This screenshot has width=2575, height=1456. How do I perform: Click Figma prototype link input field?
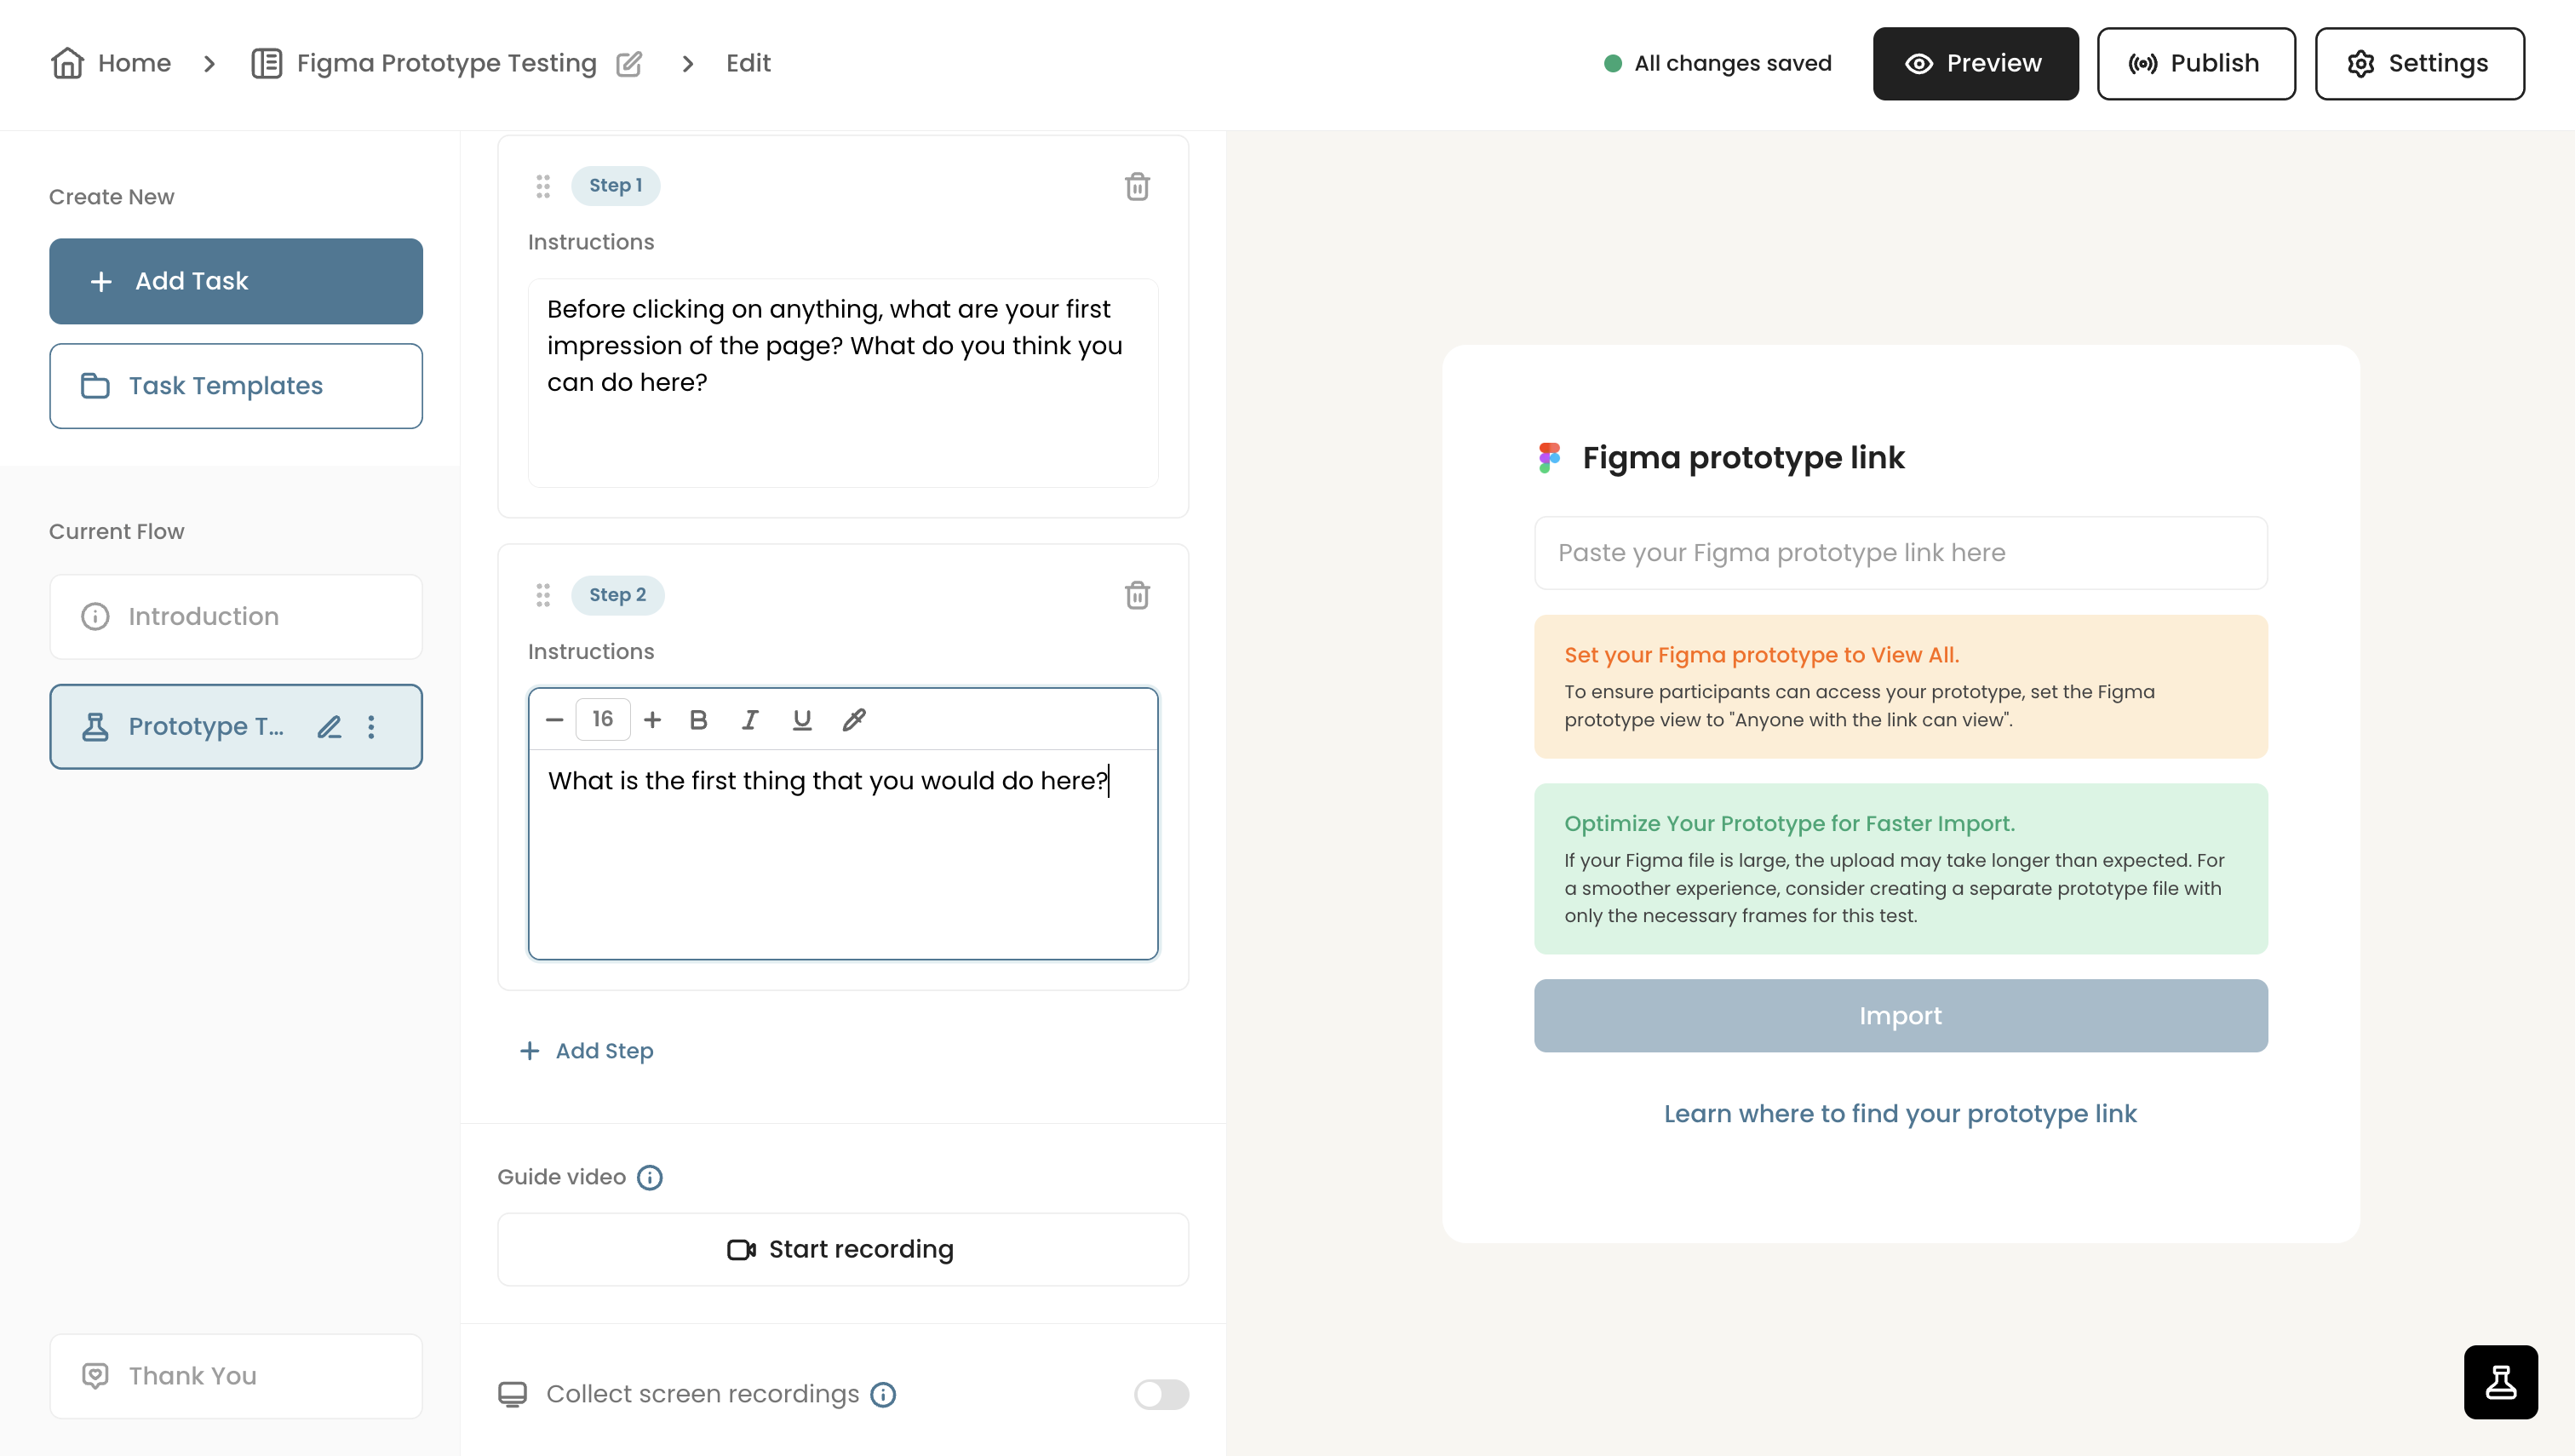[1900, 553]
